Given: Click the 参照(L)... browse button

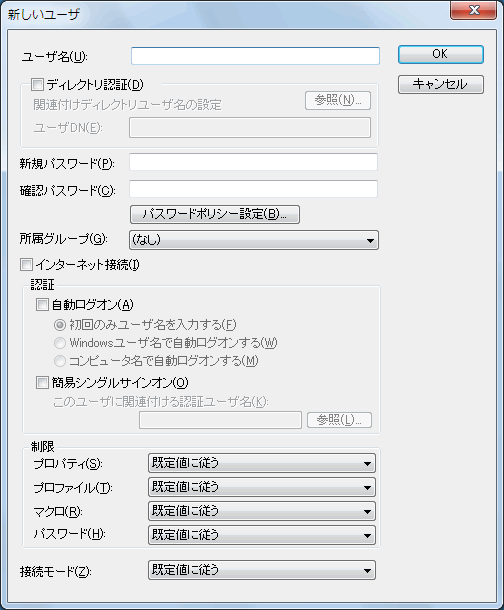Looking at the screenshot, I should (340, 420).
